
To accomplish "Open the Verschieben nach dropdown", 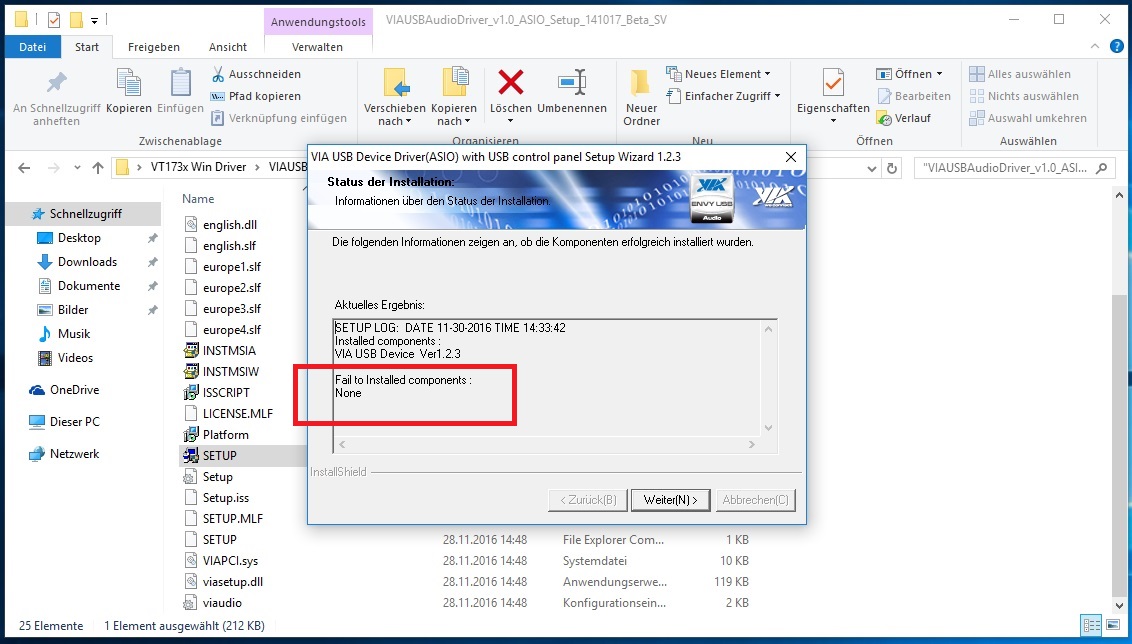I will [x=394, y=121].
